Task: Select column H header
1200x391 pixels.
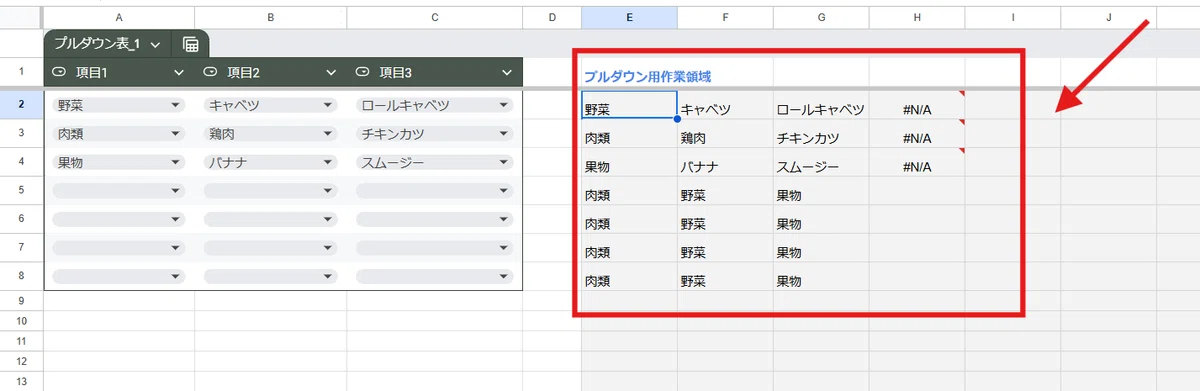Action: click(x=917, y=18)
